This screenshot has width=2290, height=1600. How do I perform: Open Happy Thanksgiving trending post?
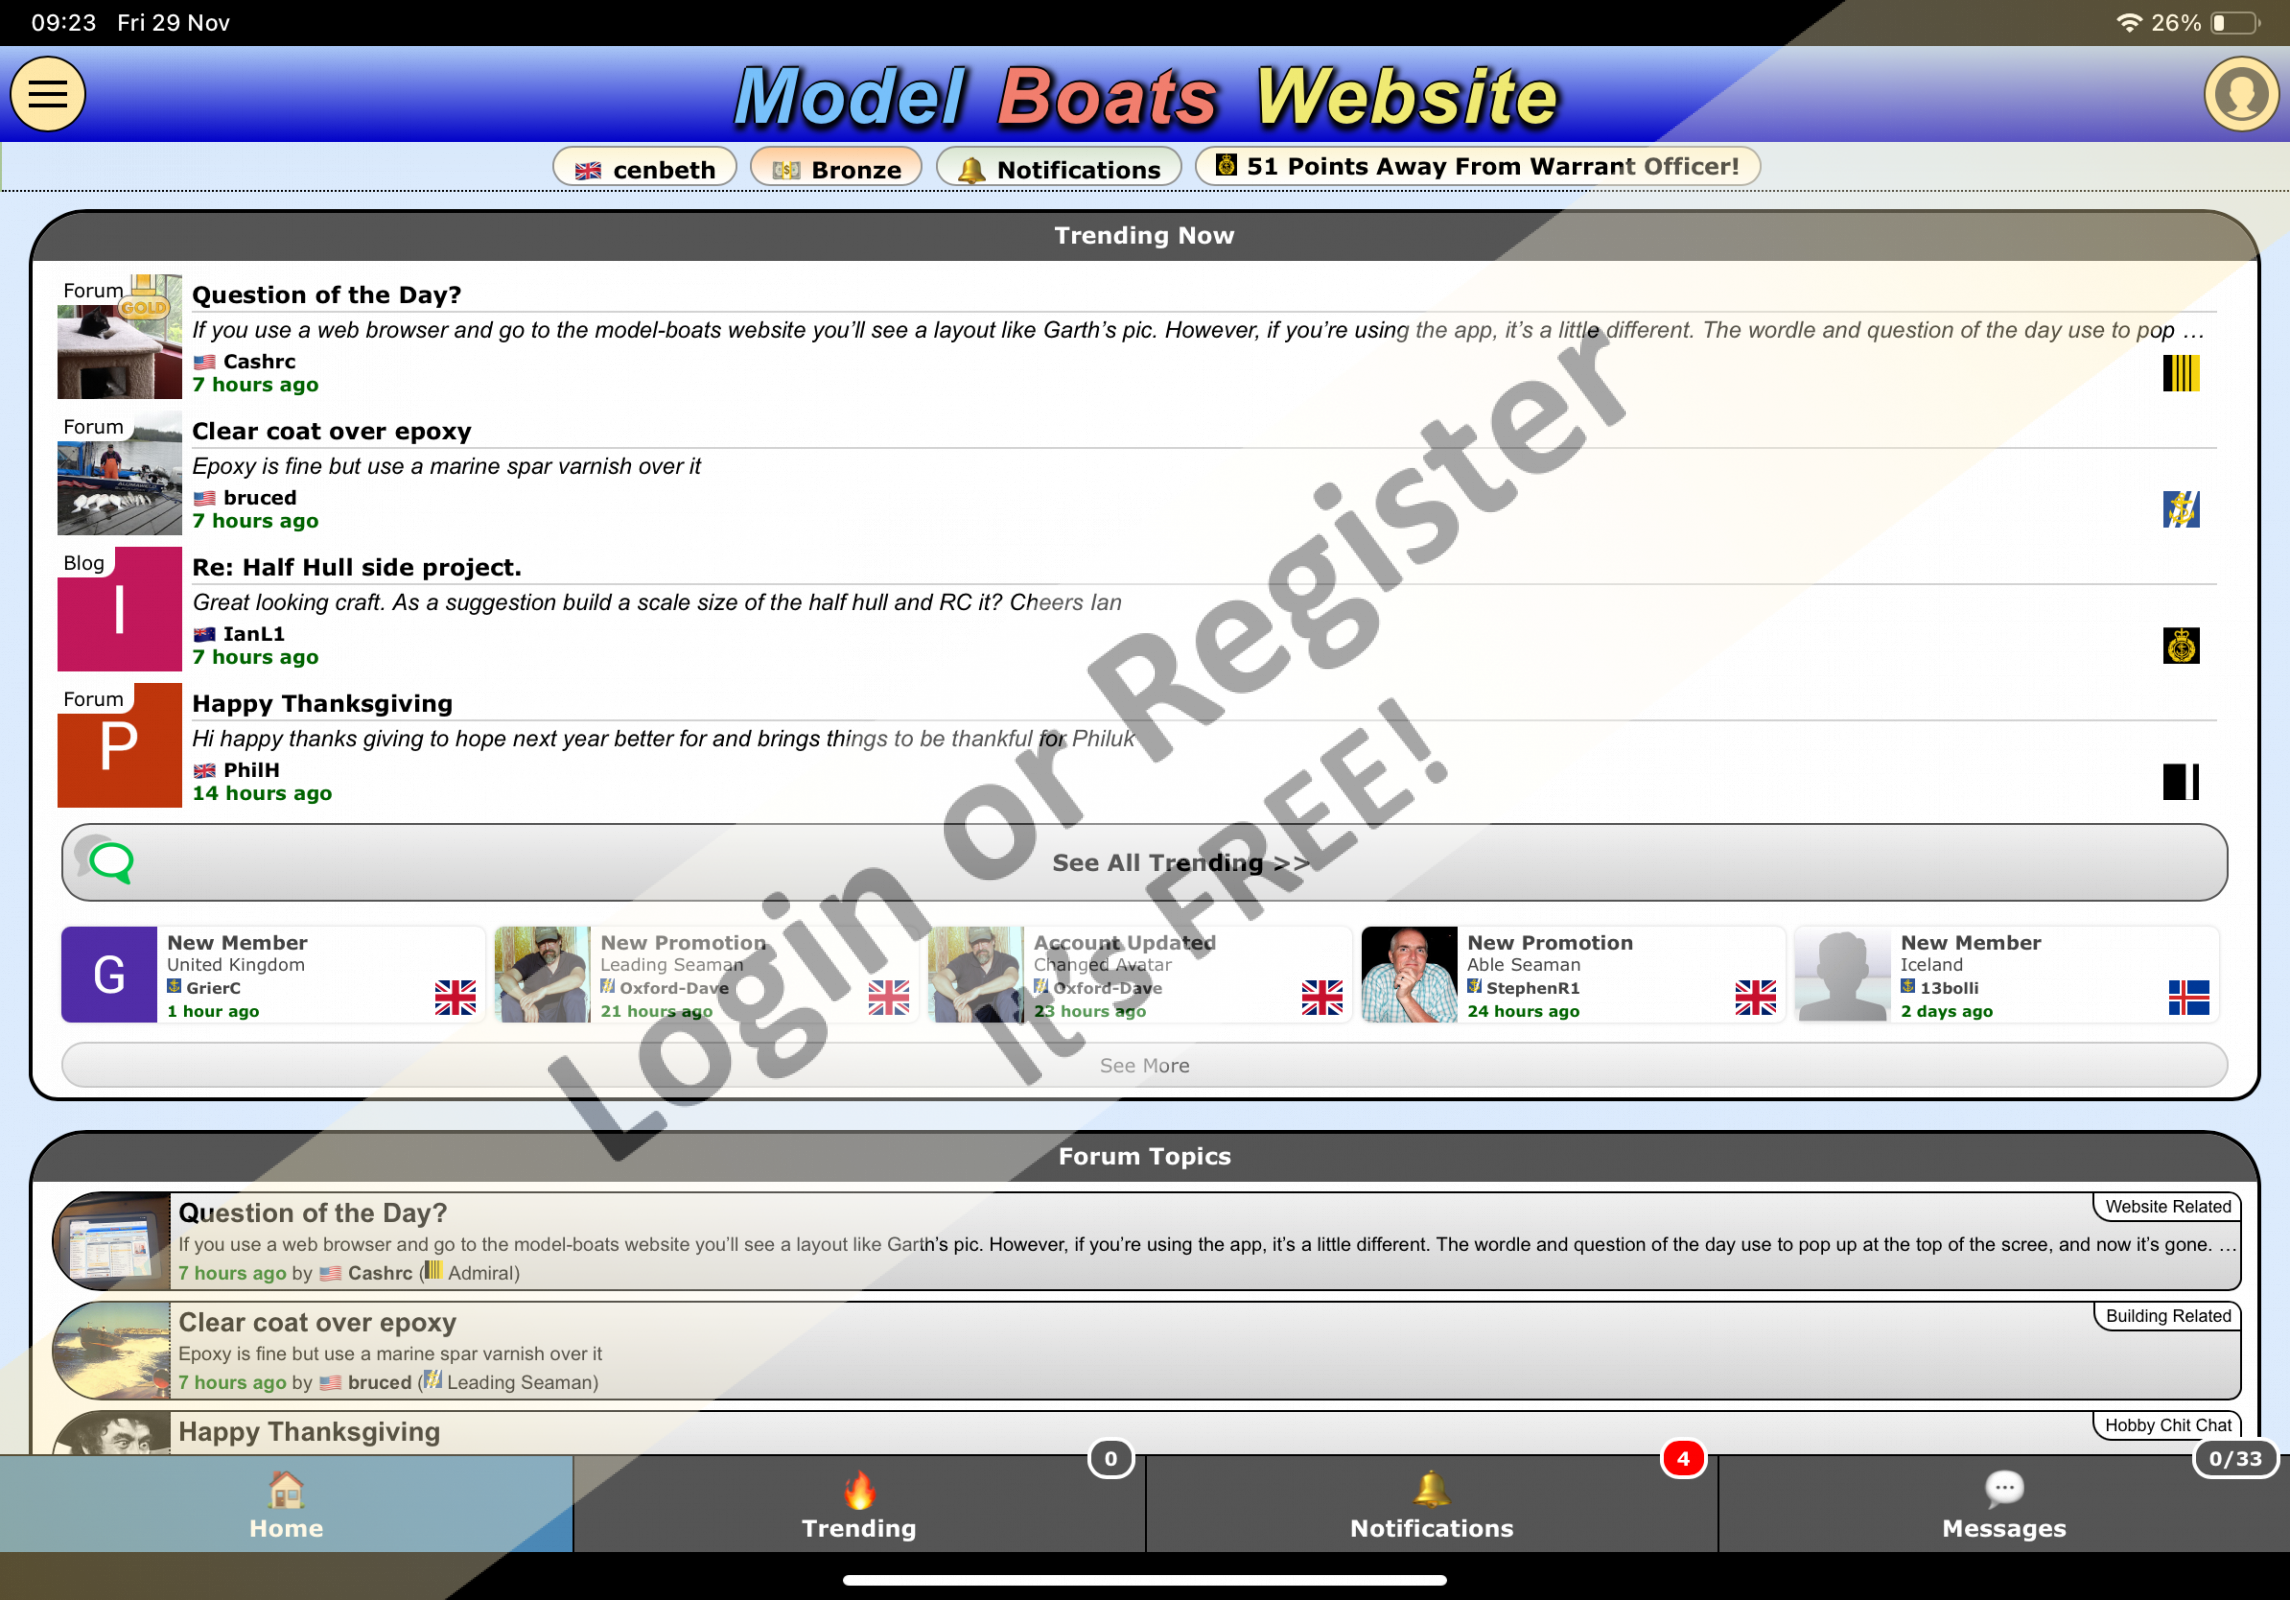tap(322, 703)
